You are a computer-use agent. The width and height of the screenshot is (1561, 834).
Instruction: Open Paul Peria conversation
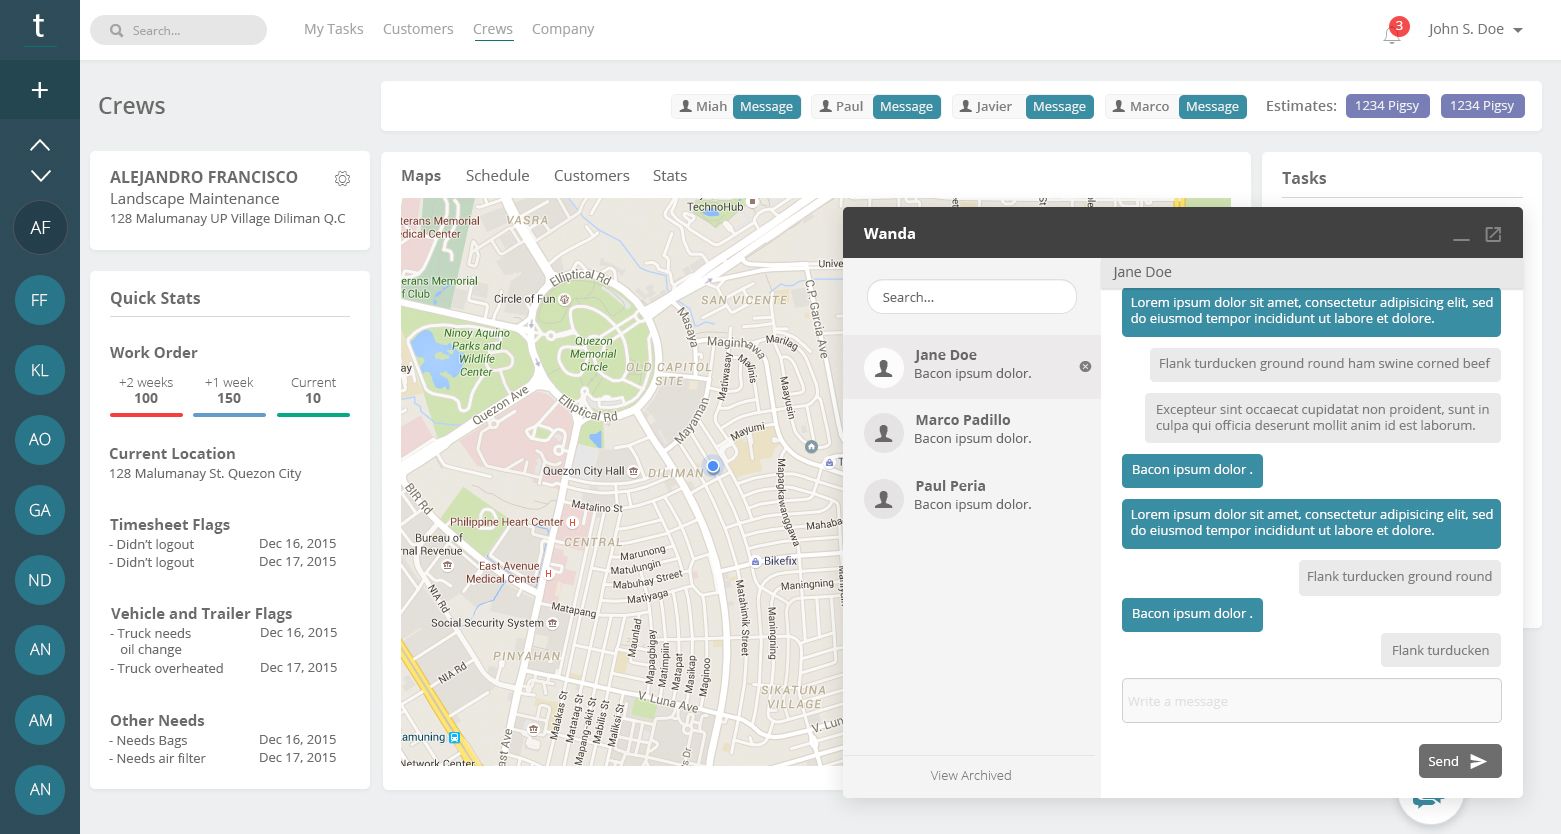point(971,496)
